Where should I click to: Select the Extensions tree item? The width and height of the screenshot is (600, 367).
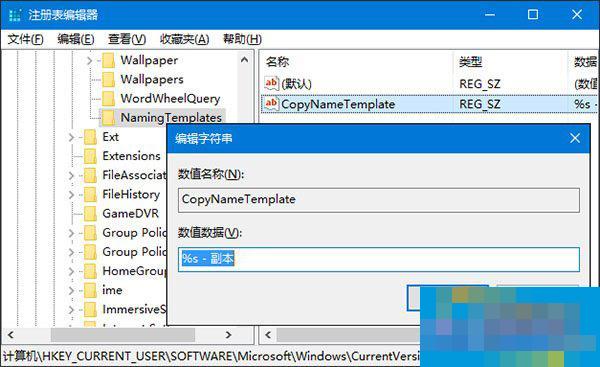131,156
